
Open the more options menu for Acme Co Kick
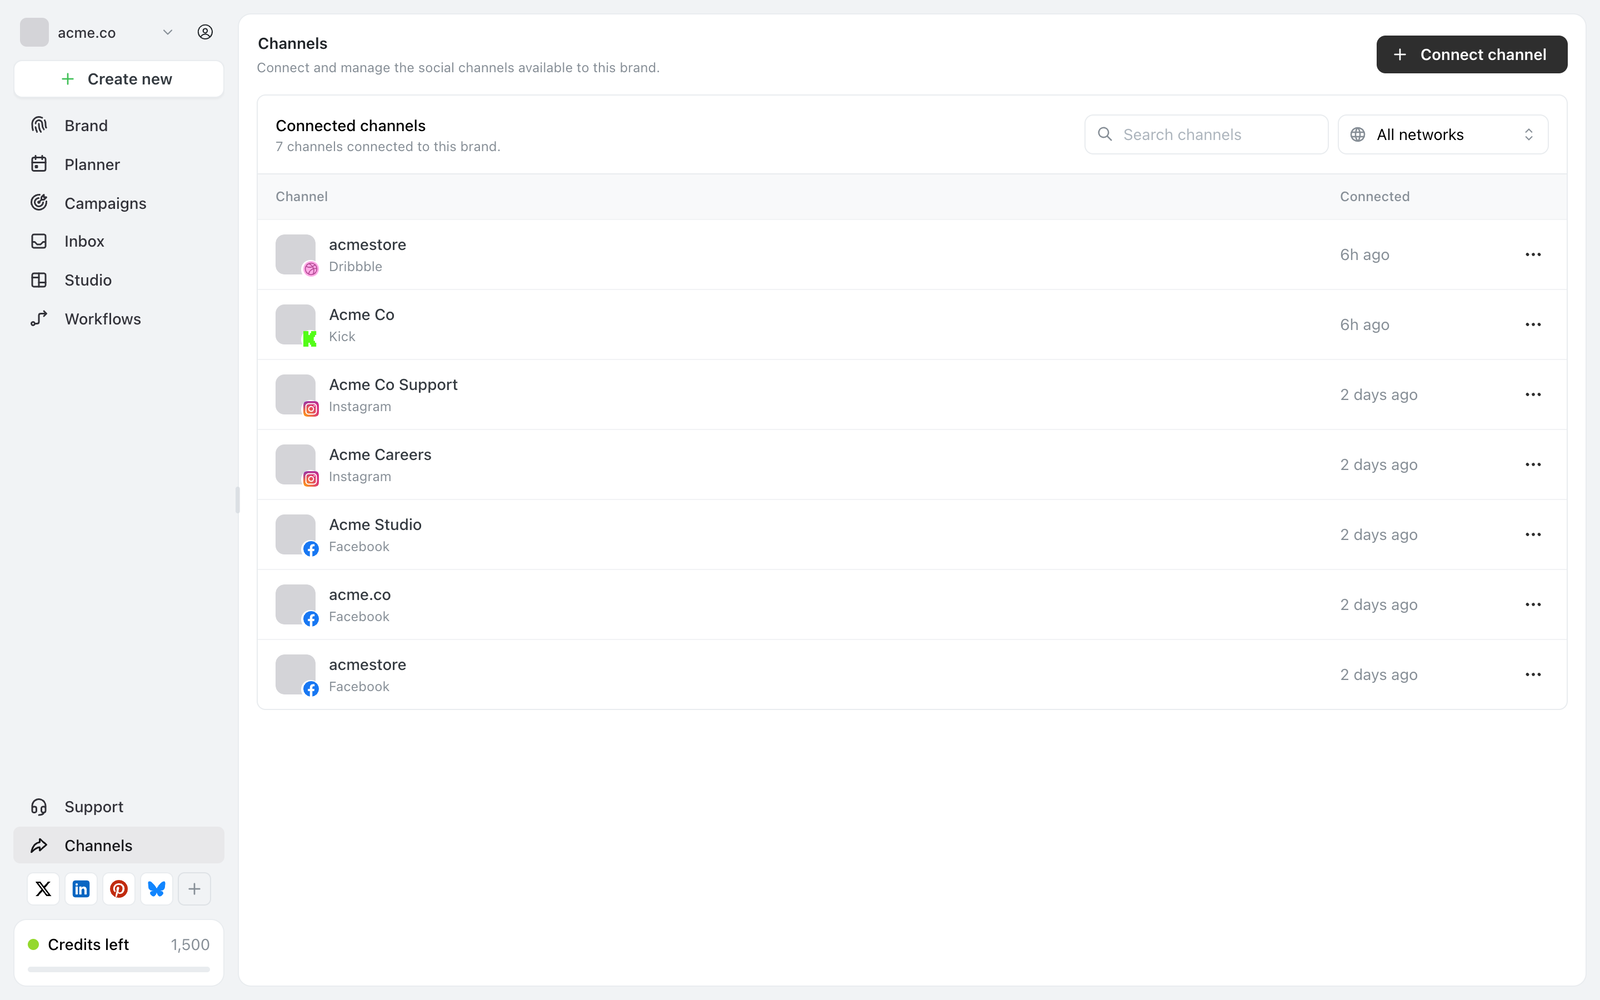(1533, 325)
